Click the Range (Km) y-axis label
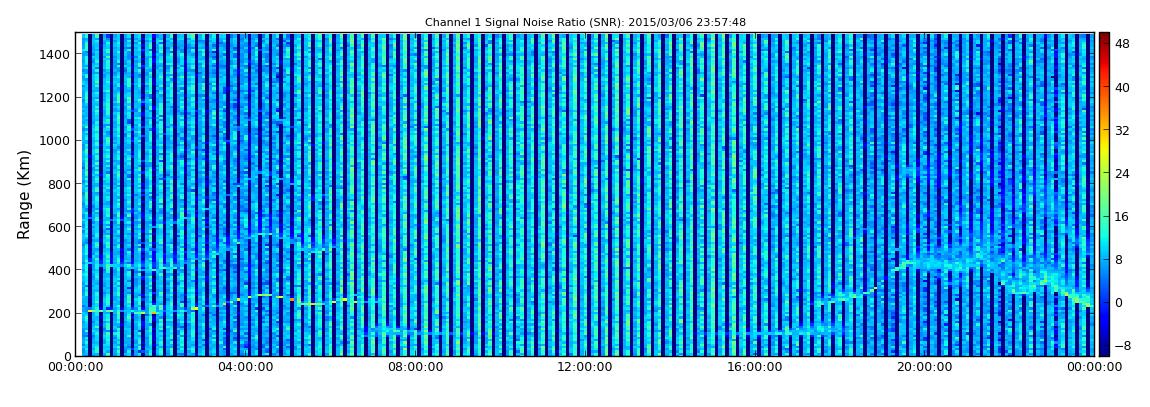 [x=24, y=194]
